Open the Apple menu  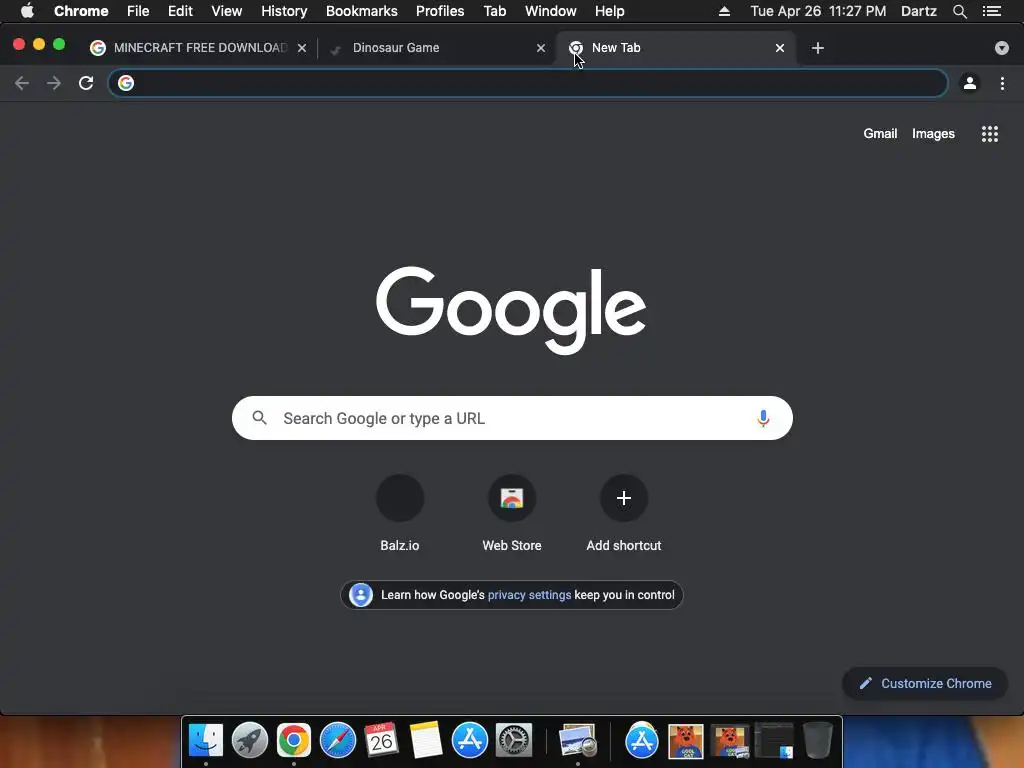[x=27, y=11]
